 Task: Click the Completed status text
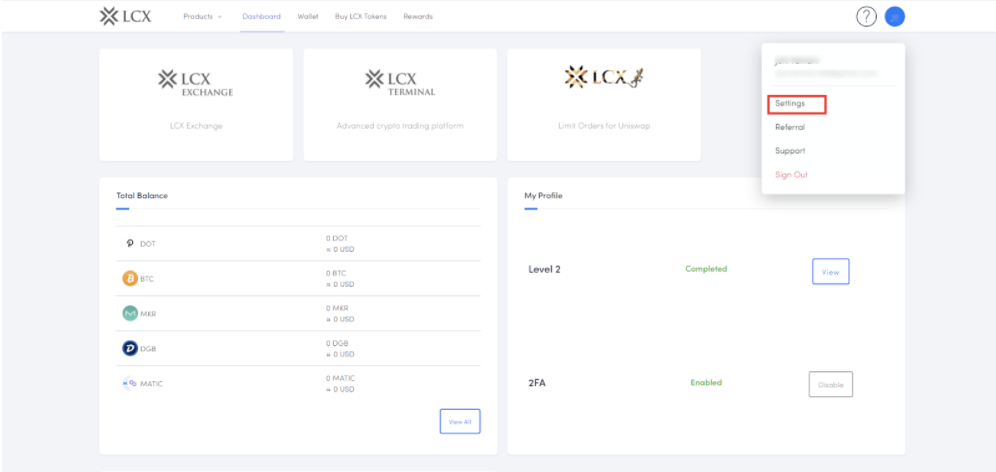[x=706, y=269]
